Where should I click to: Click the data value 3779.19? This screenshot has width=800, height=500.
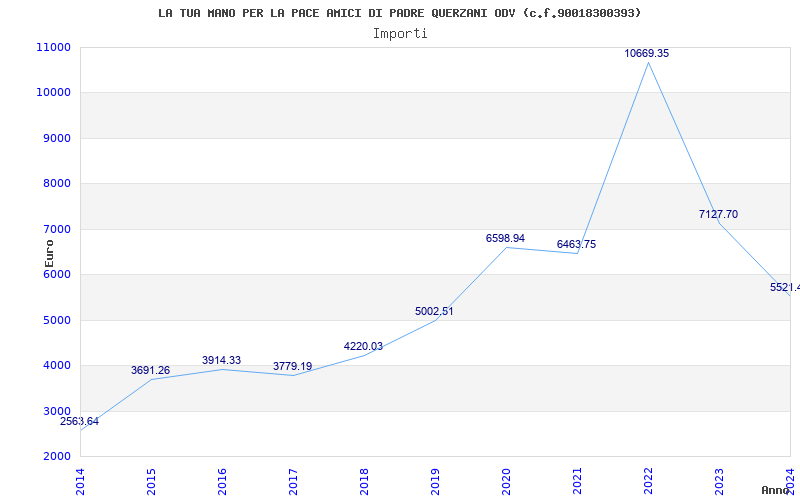(292, 367)
